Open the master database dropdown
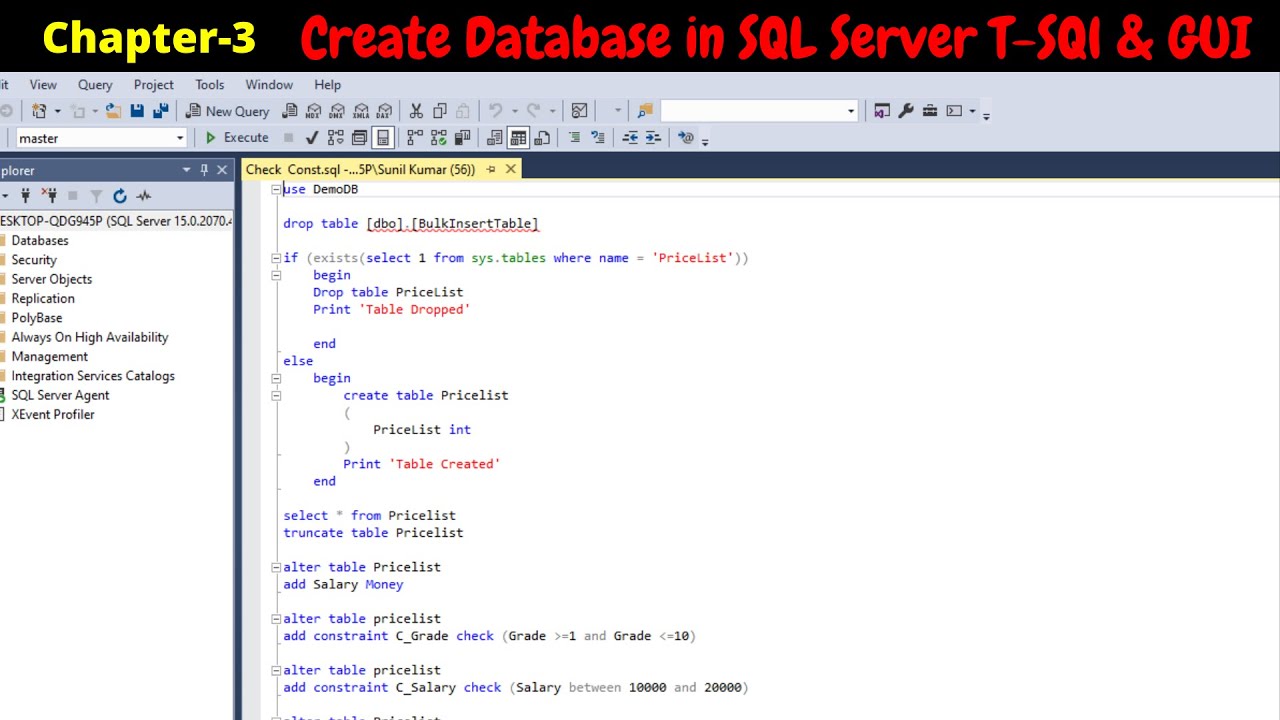Image resolution: width=1280 pixels, height=720 pixels. point(180,138)
